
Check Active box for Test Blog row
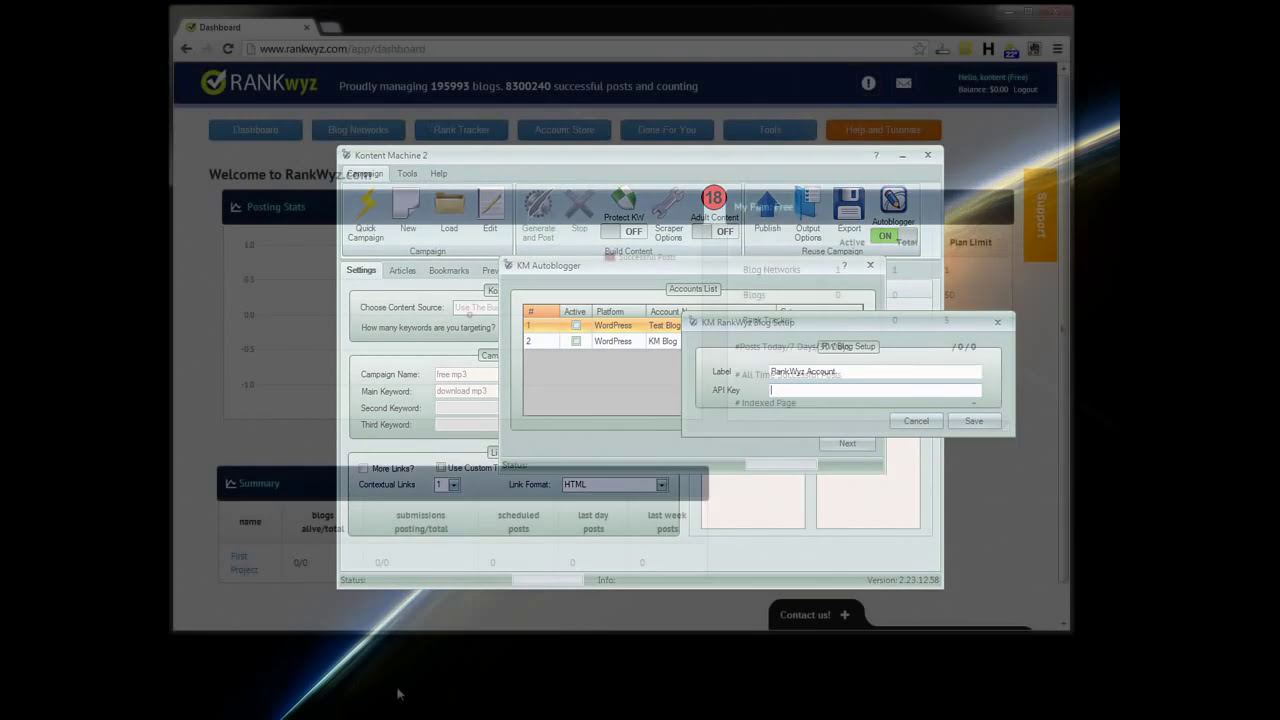pos(576,326)
